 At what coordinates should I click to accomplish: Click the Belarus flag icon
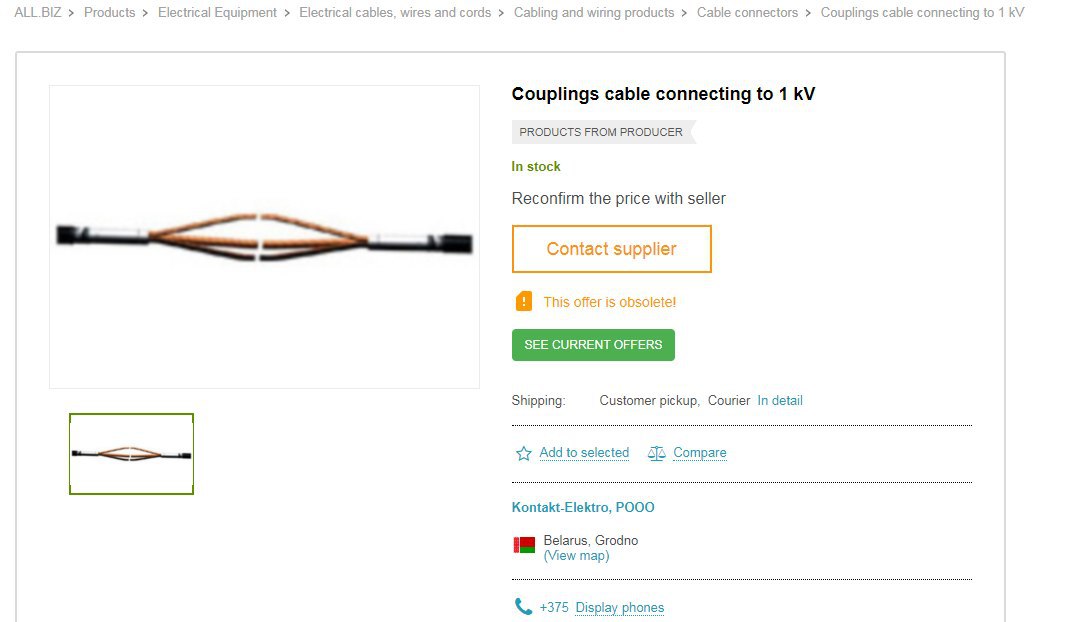tap(524, 545)
